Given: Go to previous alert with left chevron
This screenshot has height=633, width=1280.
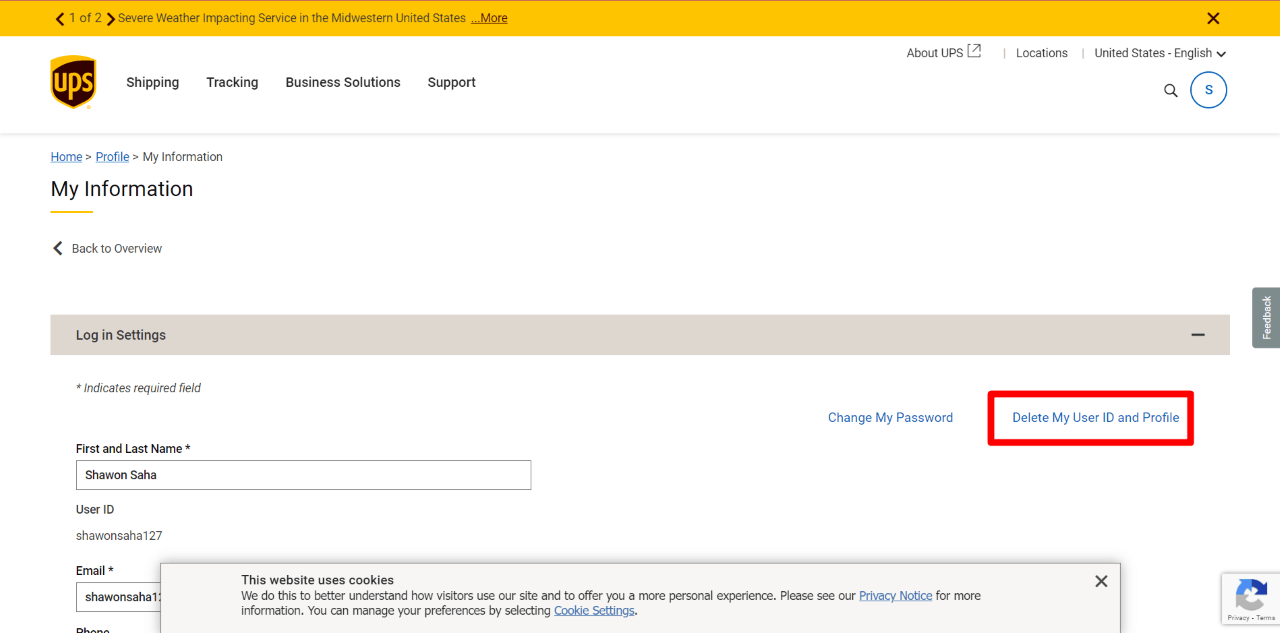Looking at the screenshot, I should tap(60, 18).
